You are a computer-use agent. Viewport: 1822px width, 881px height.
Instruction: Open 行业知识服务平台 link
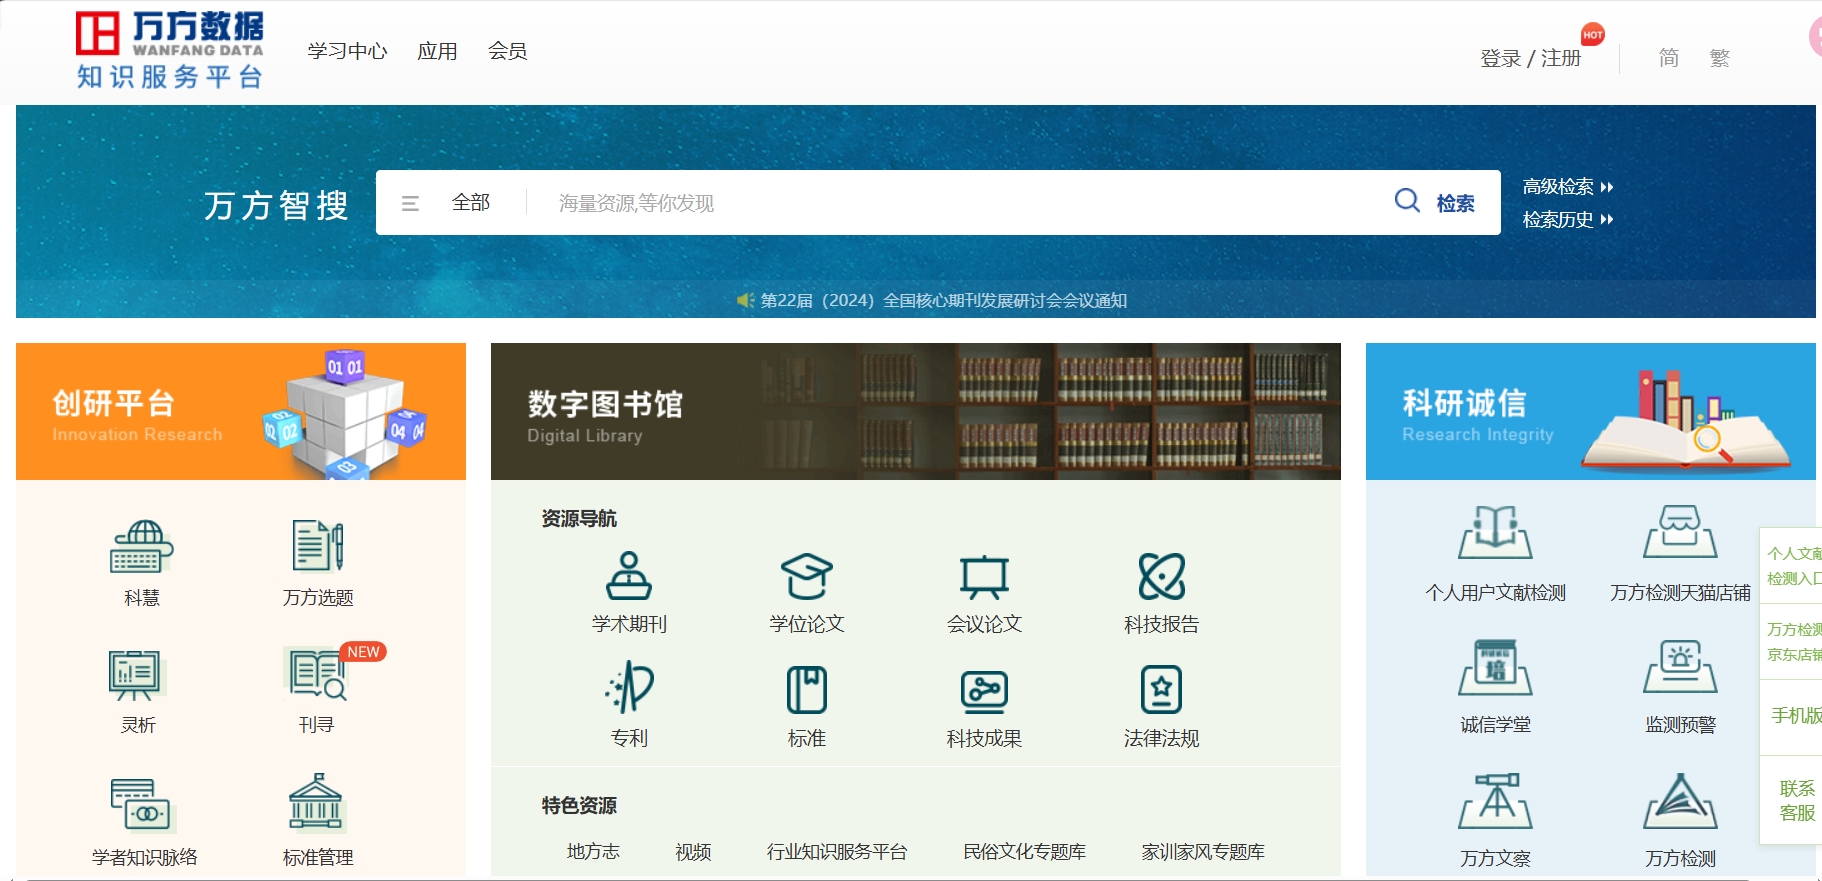(x=836, y=852)
